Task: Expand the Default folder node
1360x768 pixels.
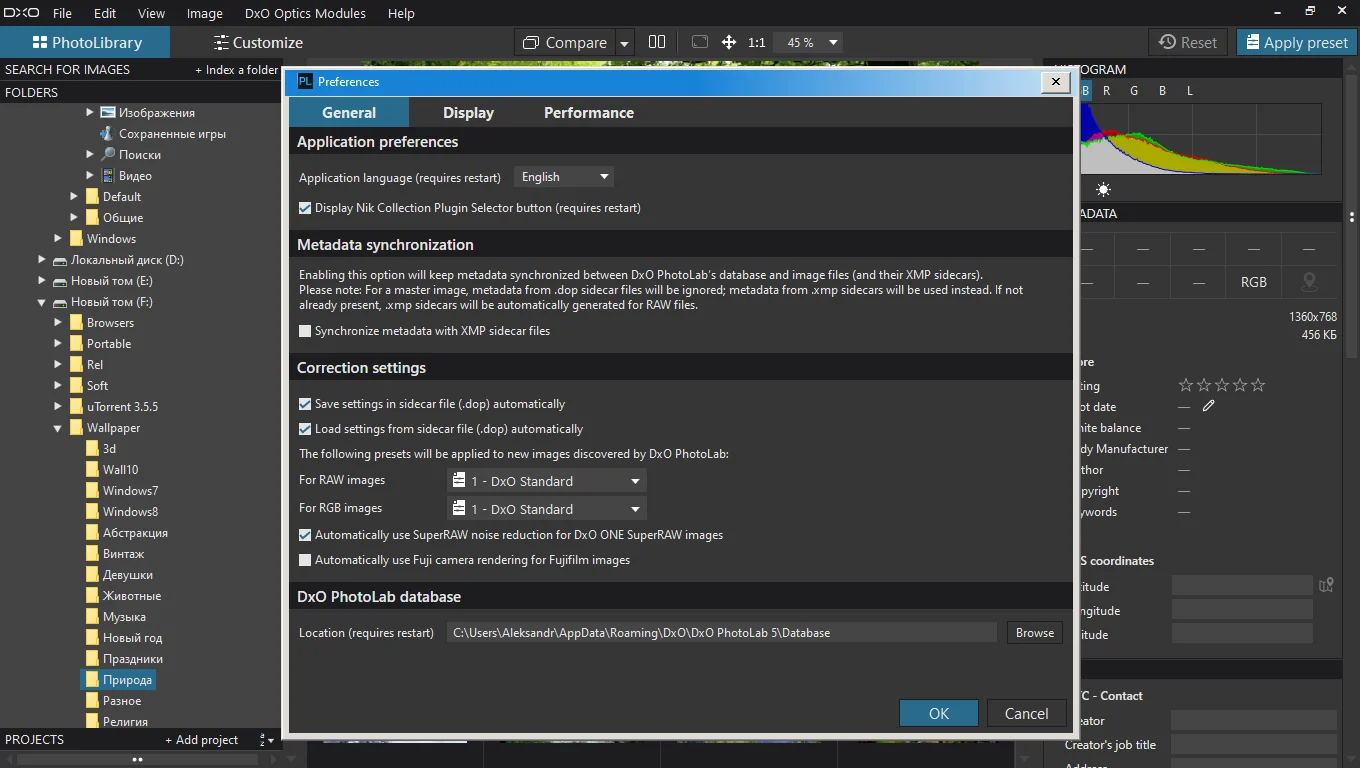Action: click(74, 196)
